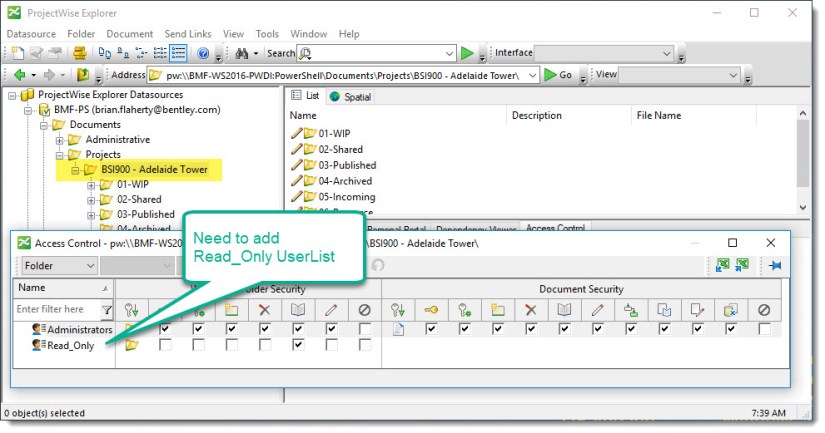
Task: Enable Read_Only folder No Access checkbox
Action: click(x=364, y=345)
